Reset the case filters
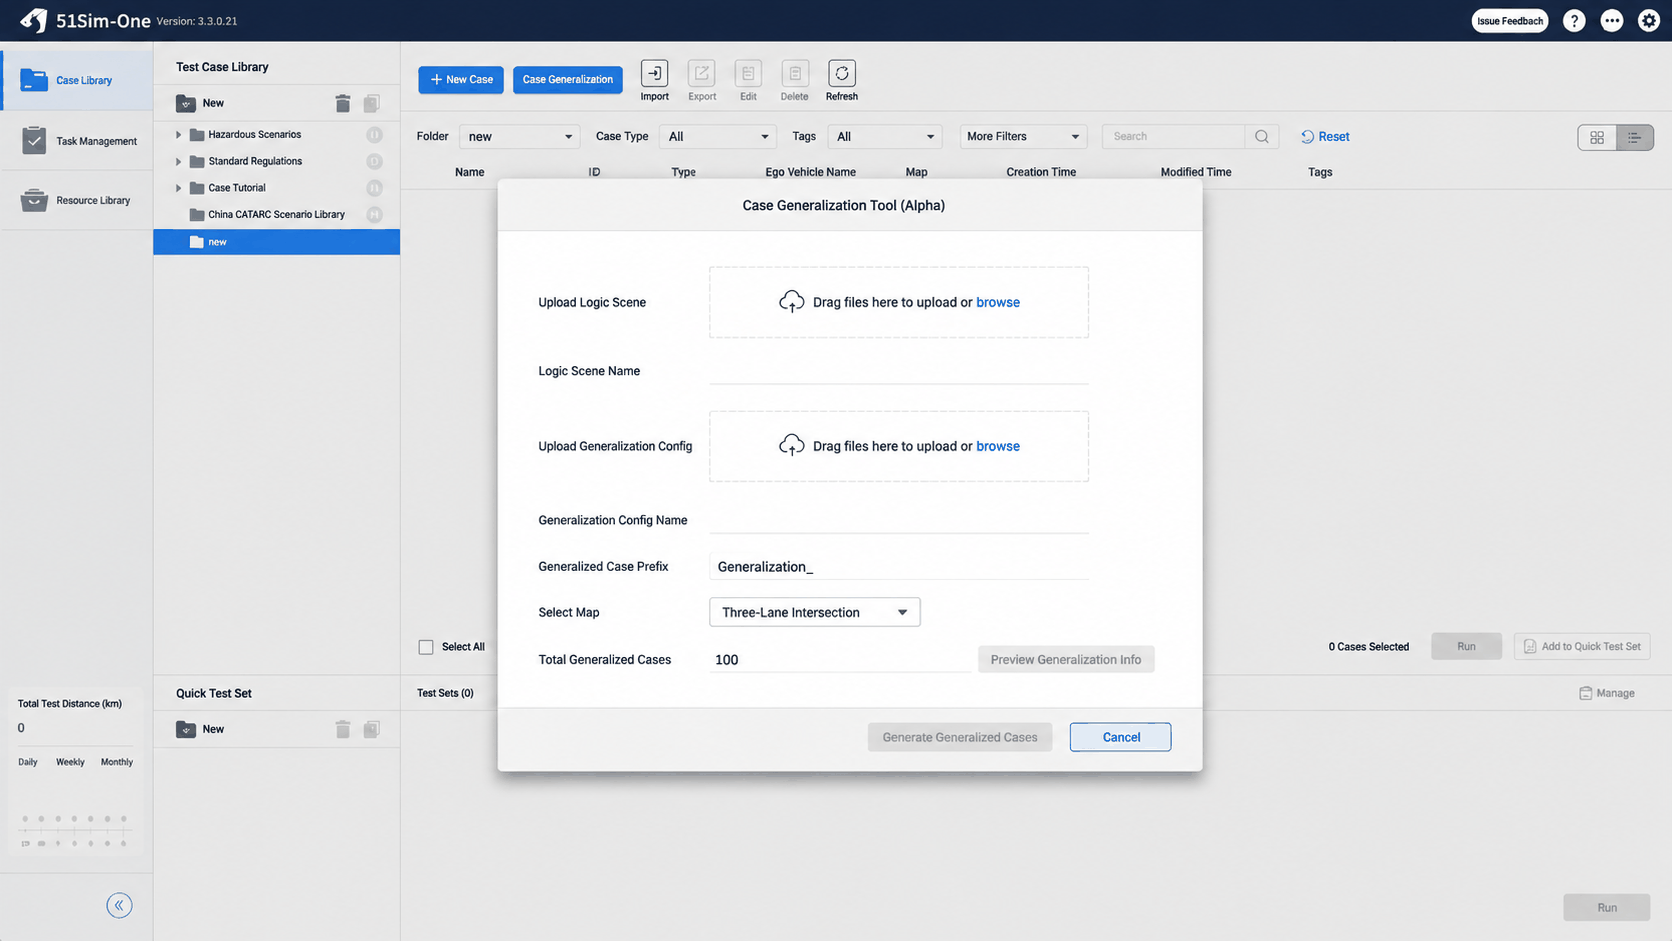Viewport: 1672px width, 941px height. 1325,137
